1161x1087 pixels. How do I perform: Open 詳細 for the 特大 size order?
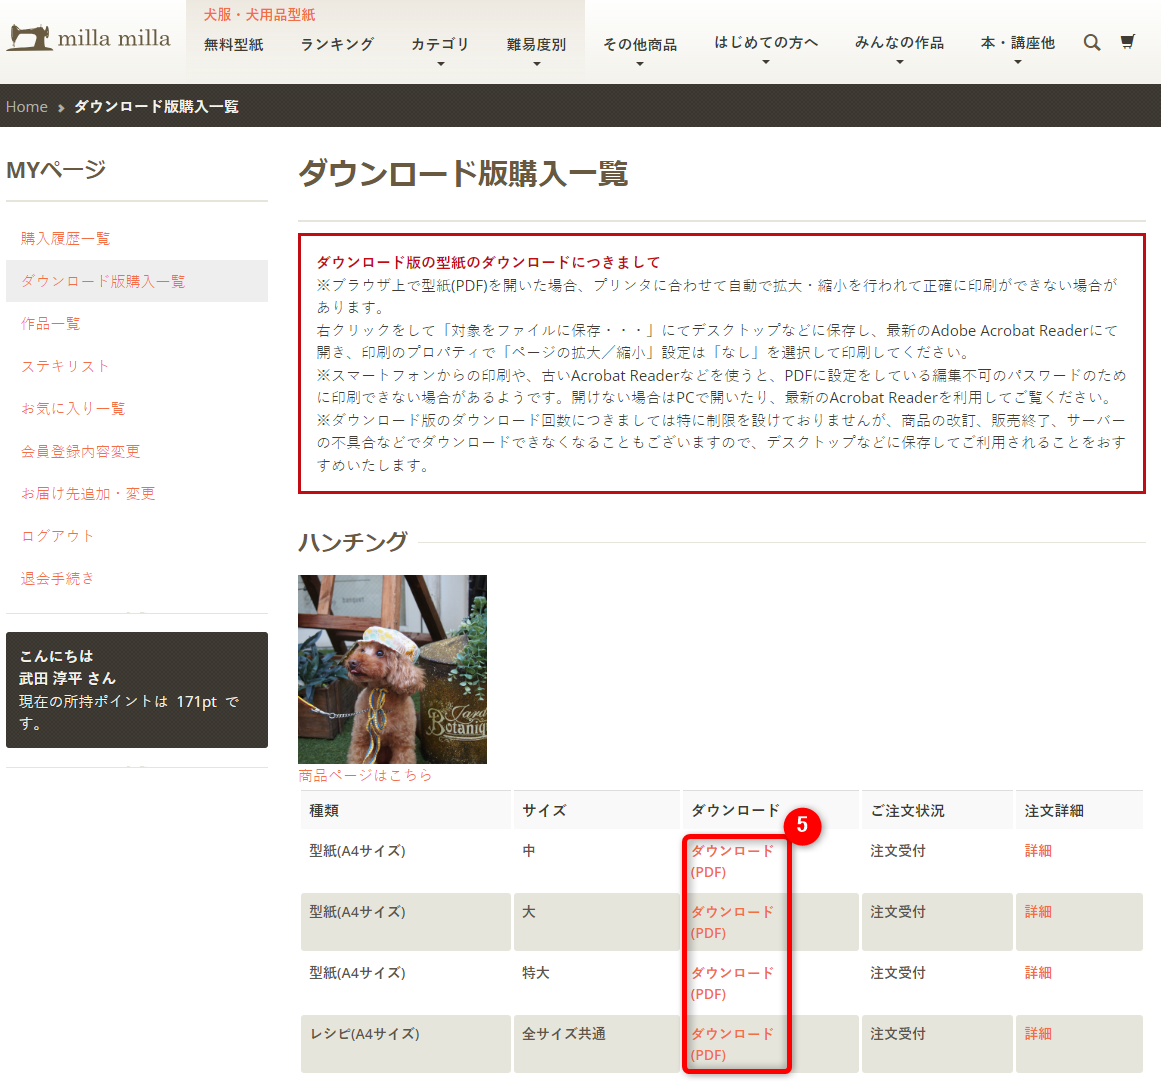[x=1038, y=972]
